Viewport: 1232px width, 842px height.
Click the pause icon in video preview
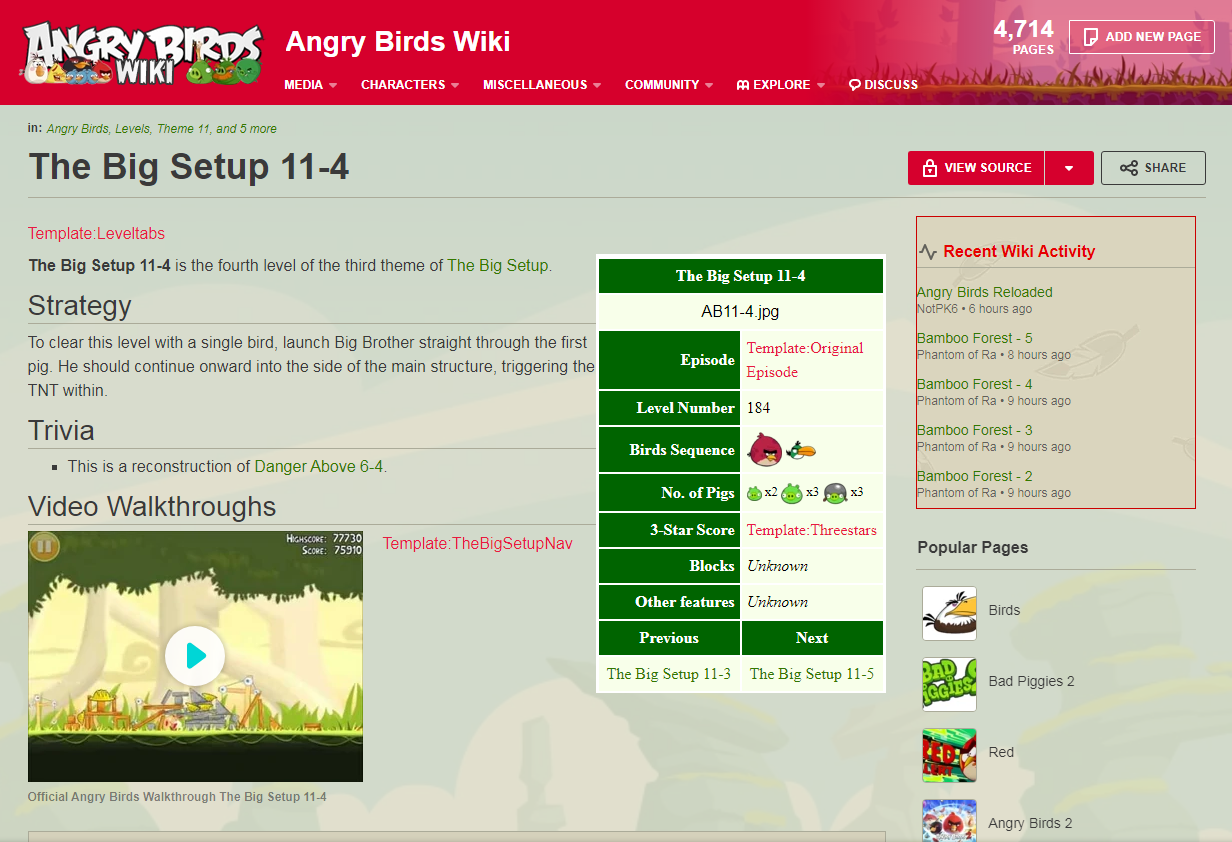(x=44, y=546)
